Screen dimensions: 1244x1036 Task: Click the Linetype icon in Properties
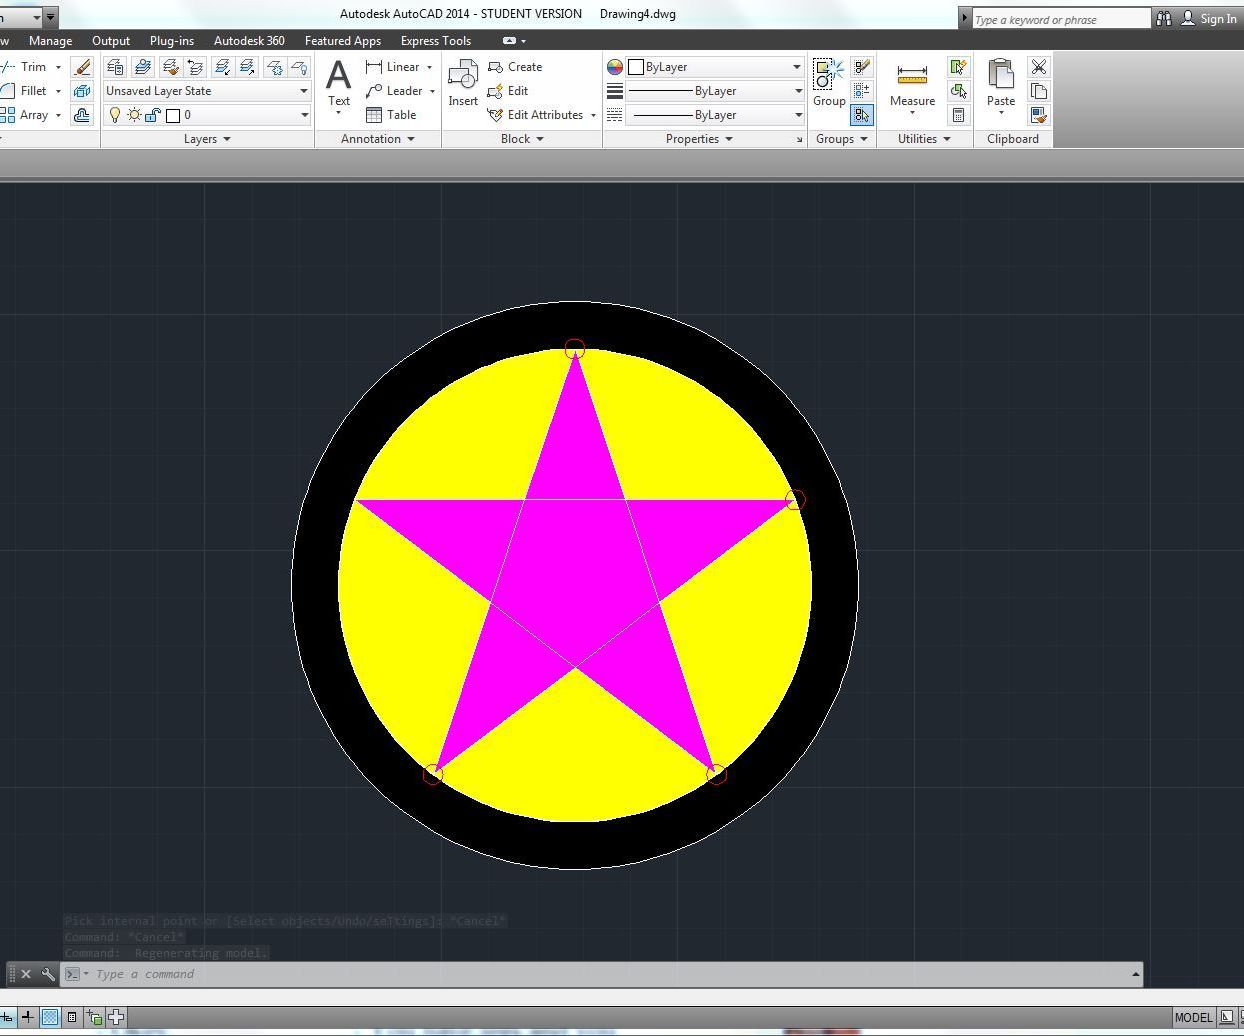(615, 115)
